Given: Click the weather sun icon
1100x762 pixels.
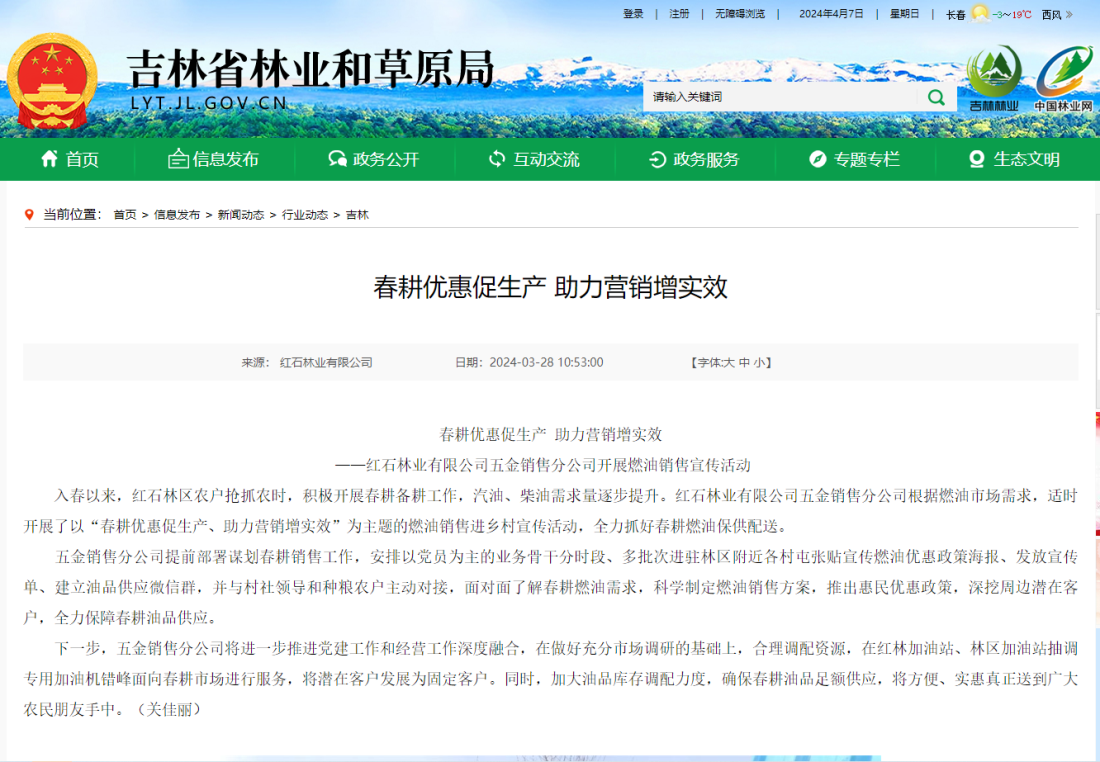Looking at the screenshot, I should coord(980,14).
